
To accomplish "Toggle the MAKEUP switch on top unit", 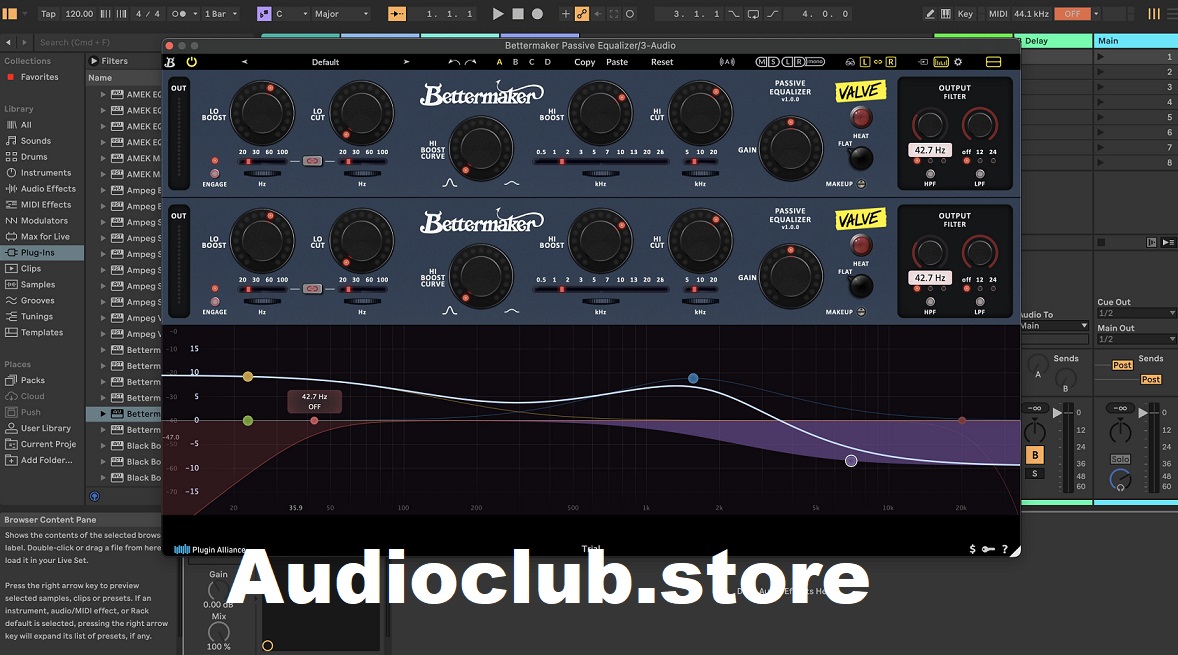I will coord(861,184).
